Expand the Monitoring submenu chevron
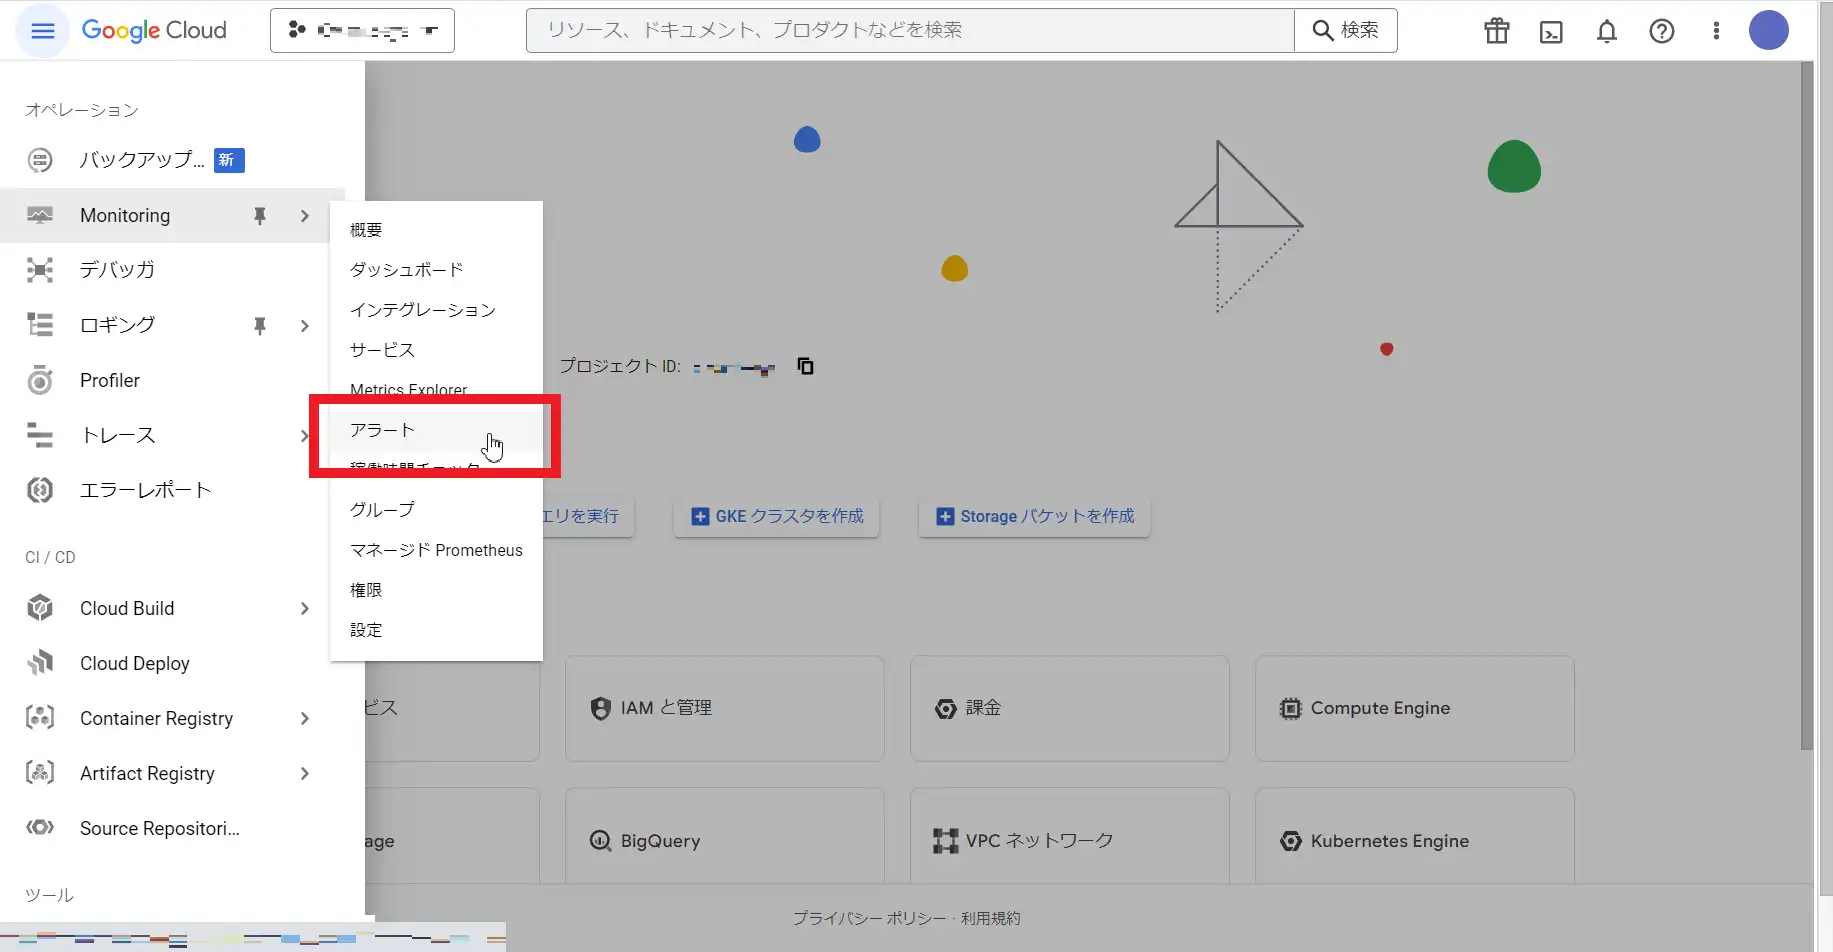Image resolution: width=1833 pixels, height=952 pixels. [305, 215]
